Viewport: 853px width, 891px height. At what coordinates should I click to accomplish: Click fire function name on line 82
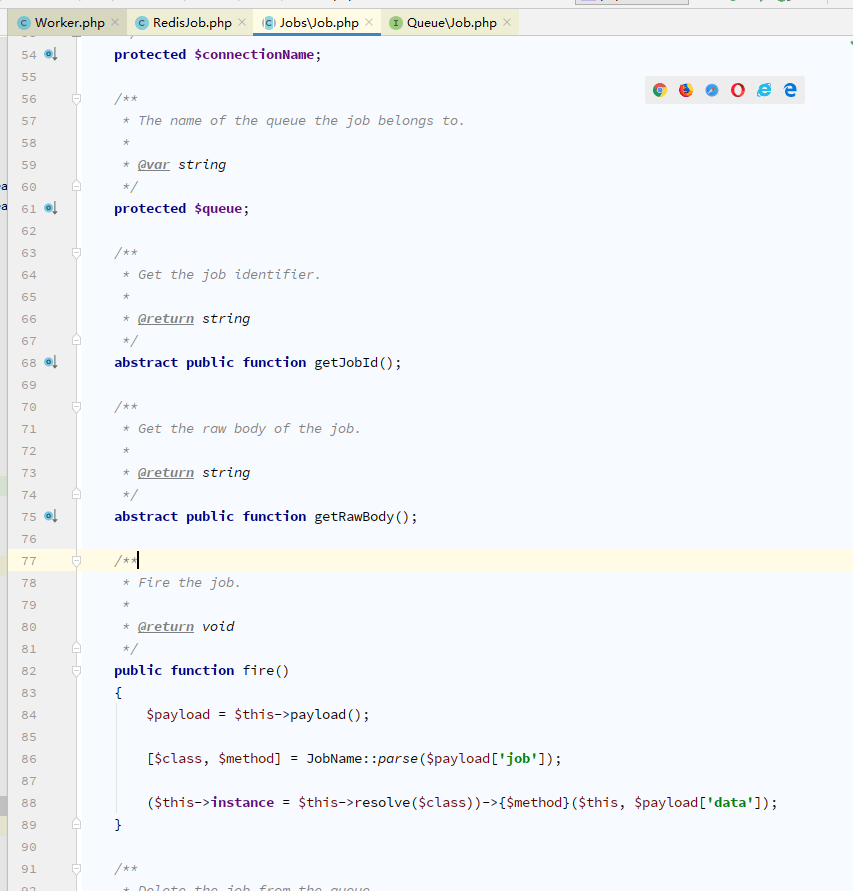[x=258, y=671]
